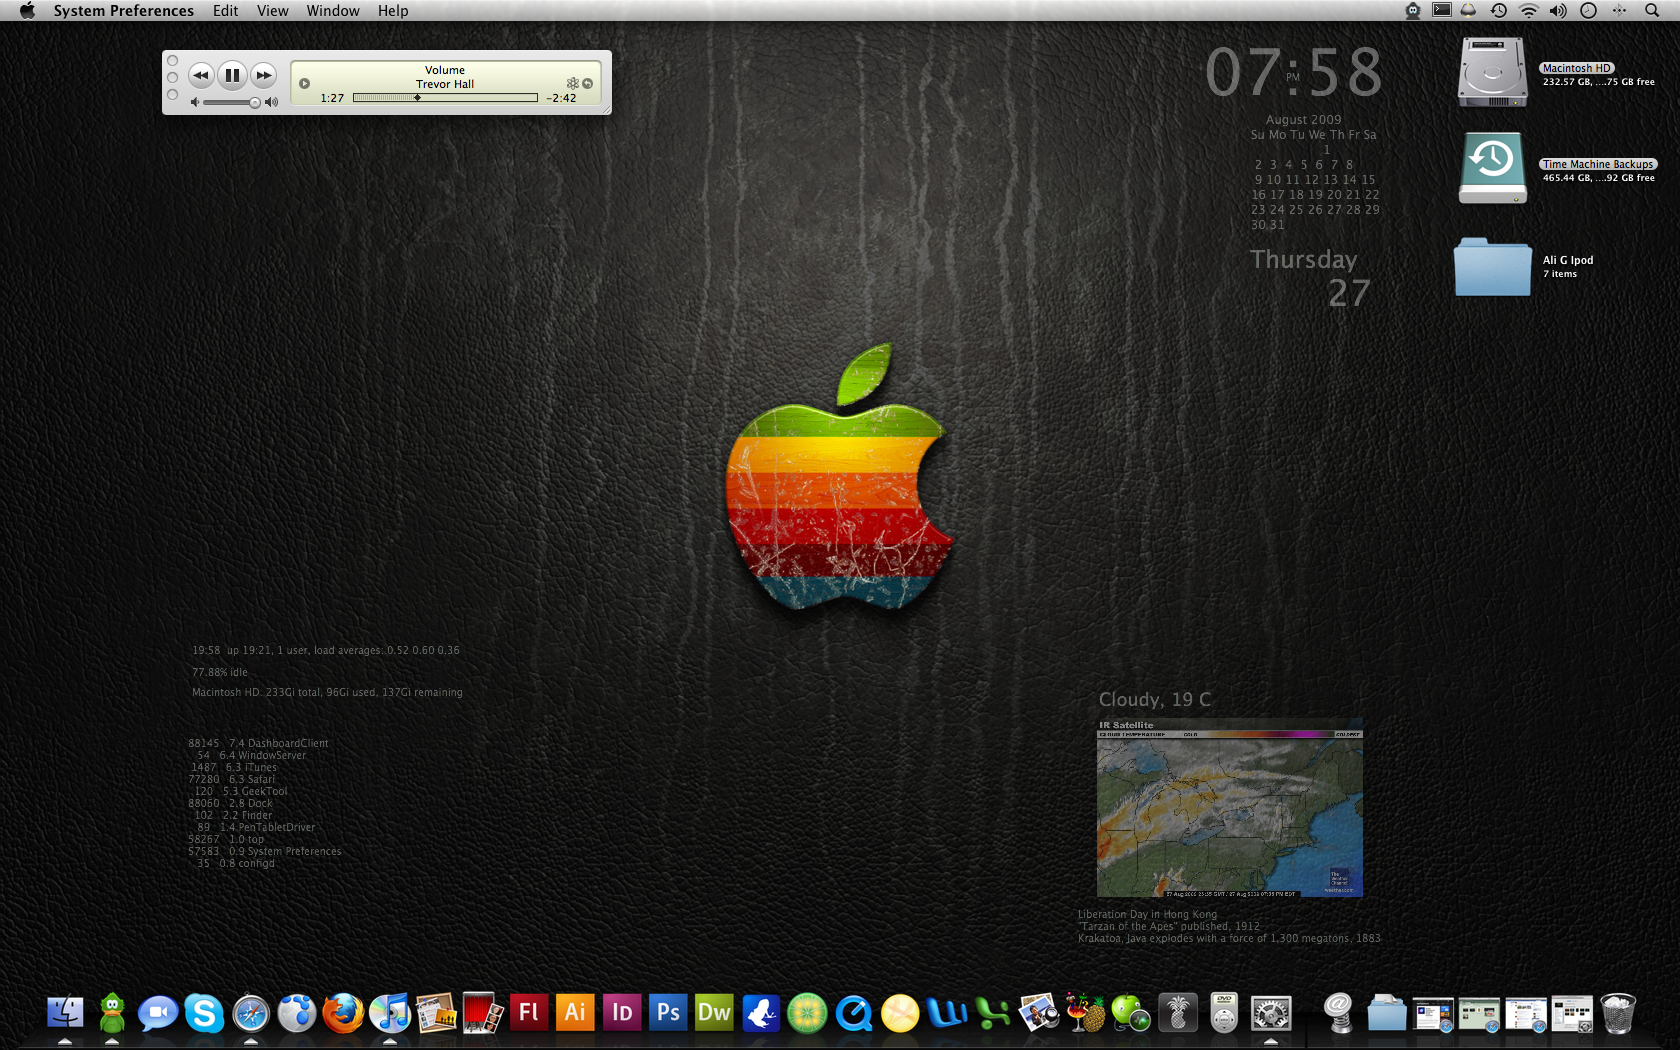
Task: Click remaining time -2:42 in mini player
Action: (x=561, y=98)
